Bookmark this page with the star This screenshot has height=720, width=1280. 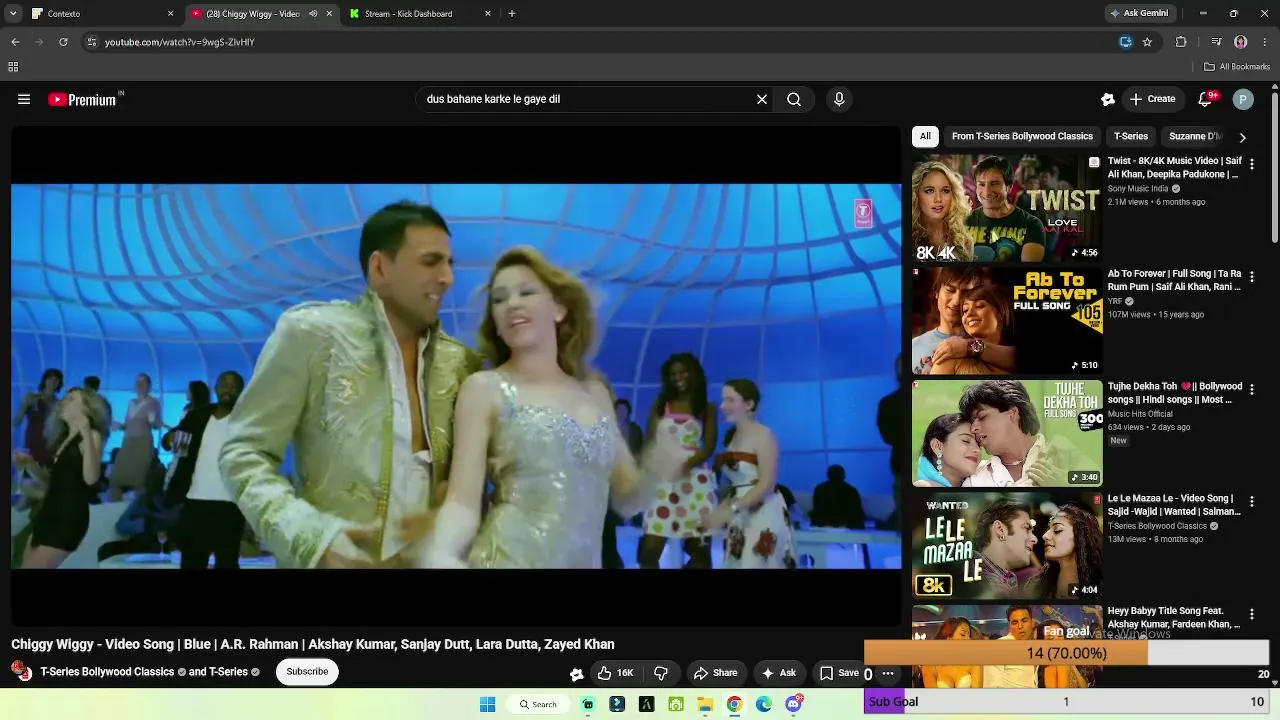[x=1147, y=42]
